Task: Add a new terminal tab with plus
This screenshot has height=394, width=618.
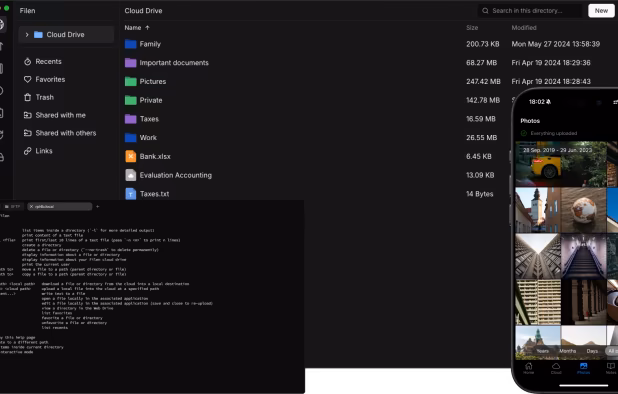Action: point(98,206)
